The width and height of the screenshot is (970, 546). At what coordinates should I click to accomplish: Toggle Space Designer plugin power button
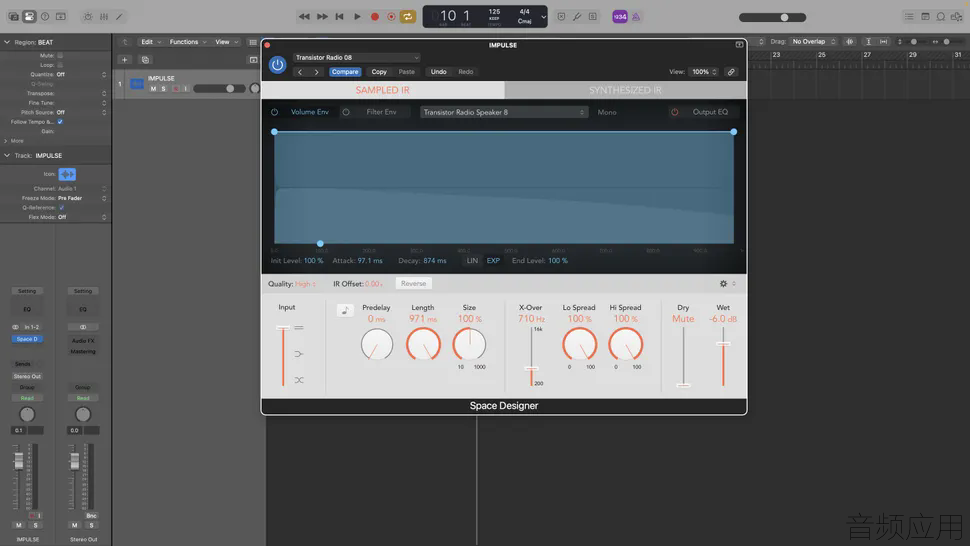coord(278,65)
